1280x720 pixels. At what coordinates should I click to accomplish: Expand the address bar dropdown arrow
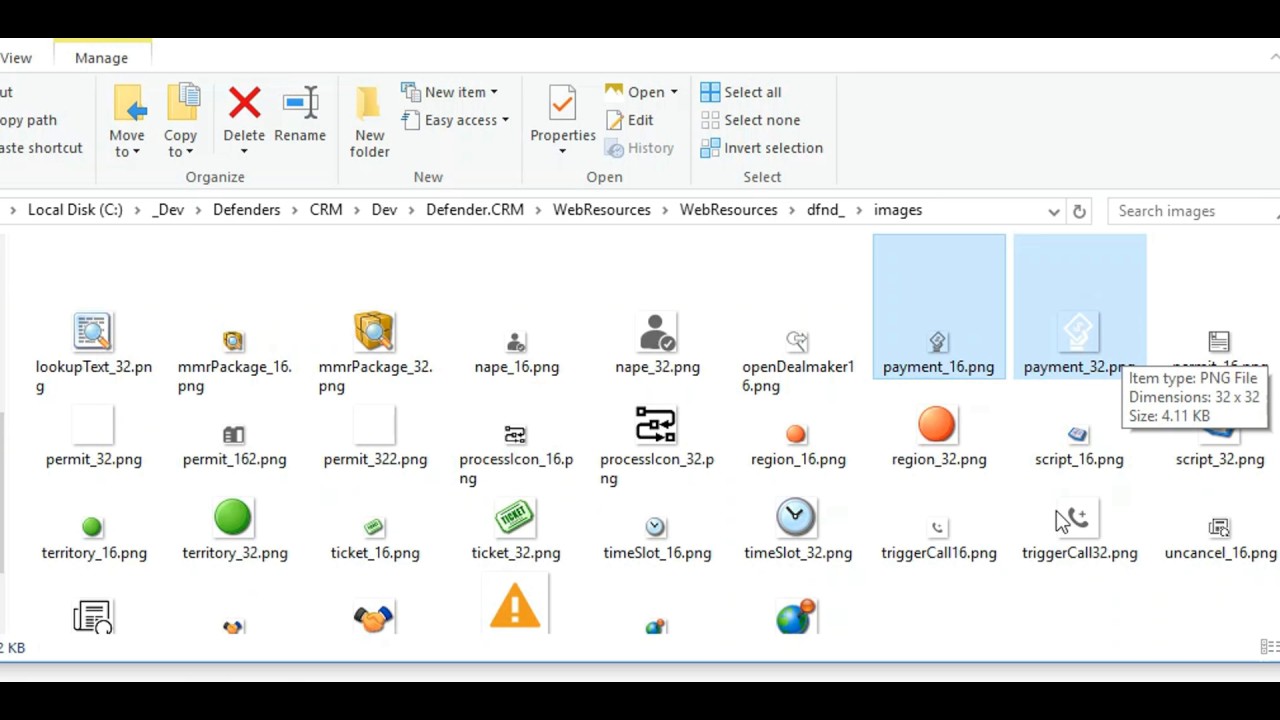tap(1053, 210)
